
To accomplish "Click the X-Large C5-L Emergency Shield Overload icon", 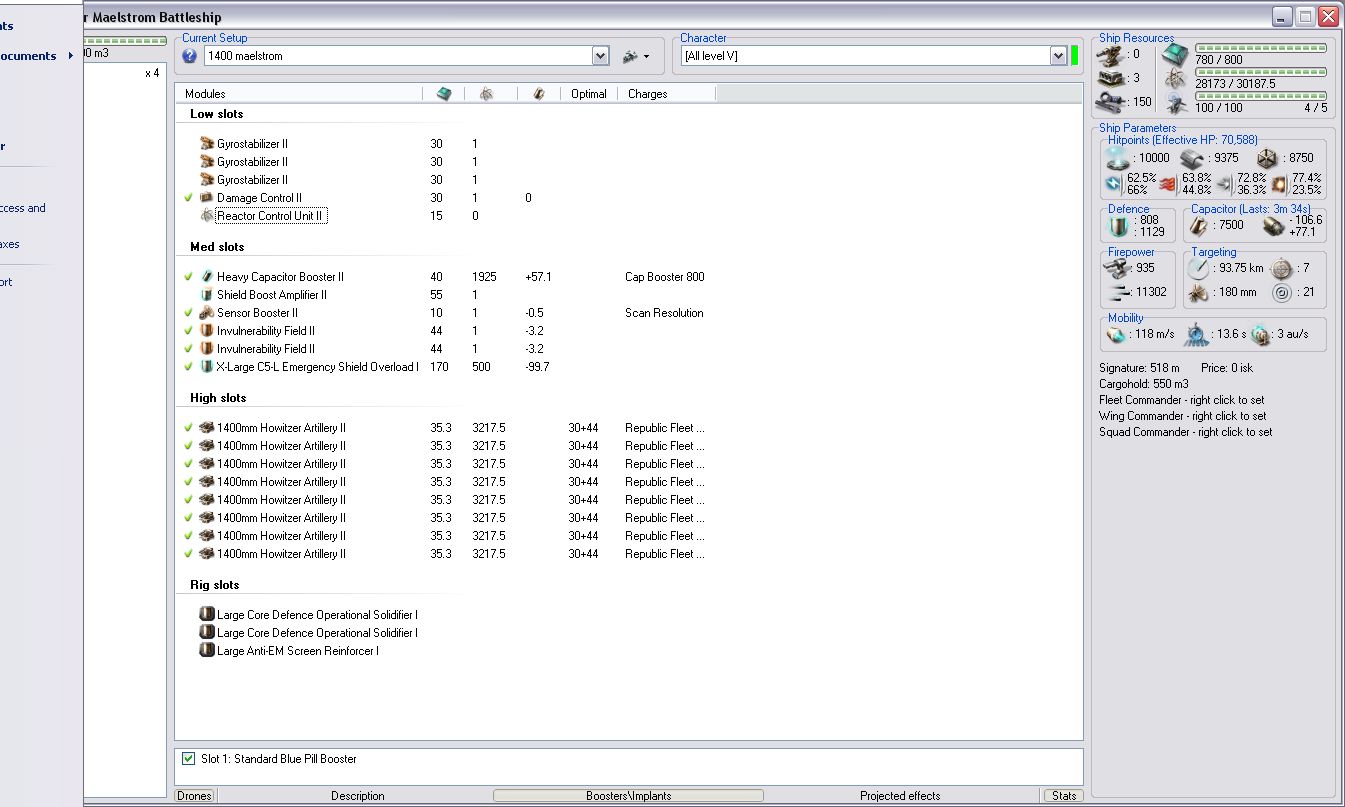I will click(207, 367).
